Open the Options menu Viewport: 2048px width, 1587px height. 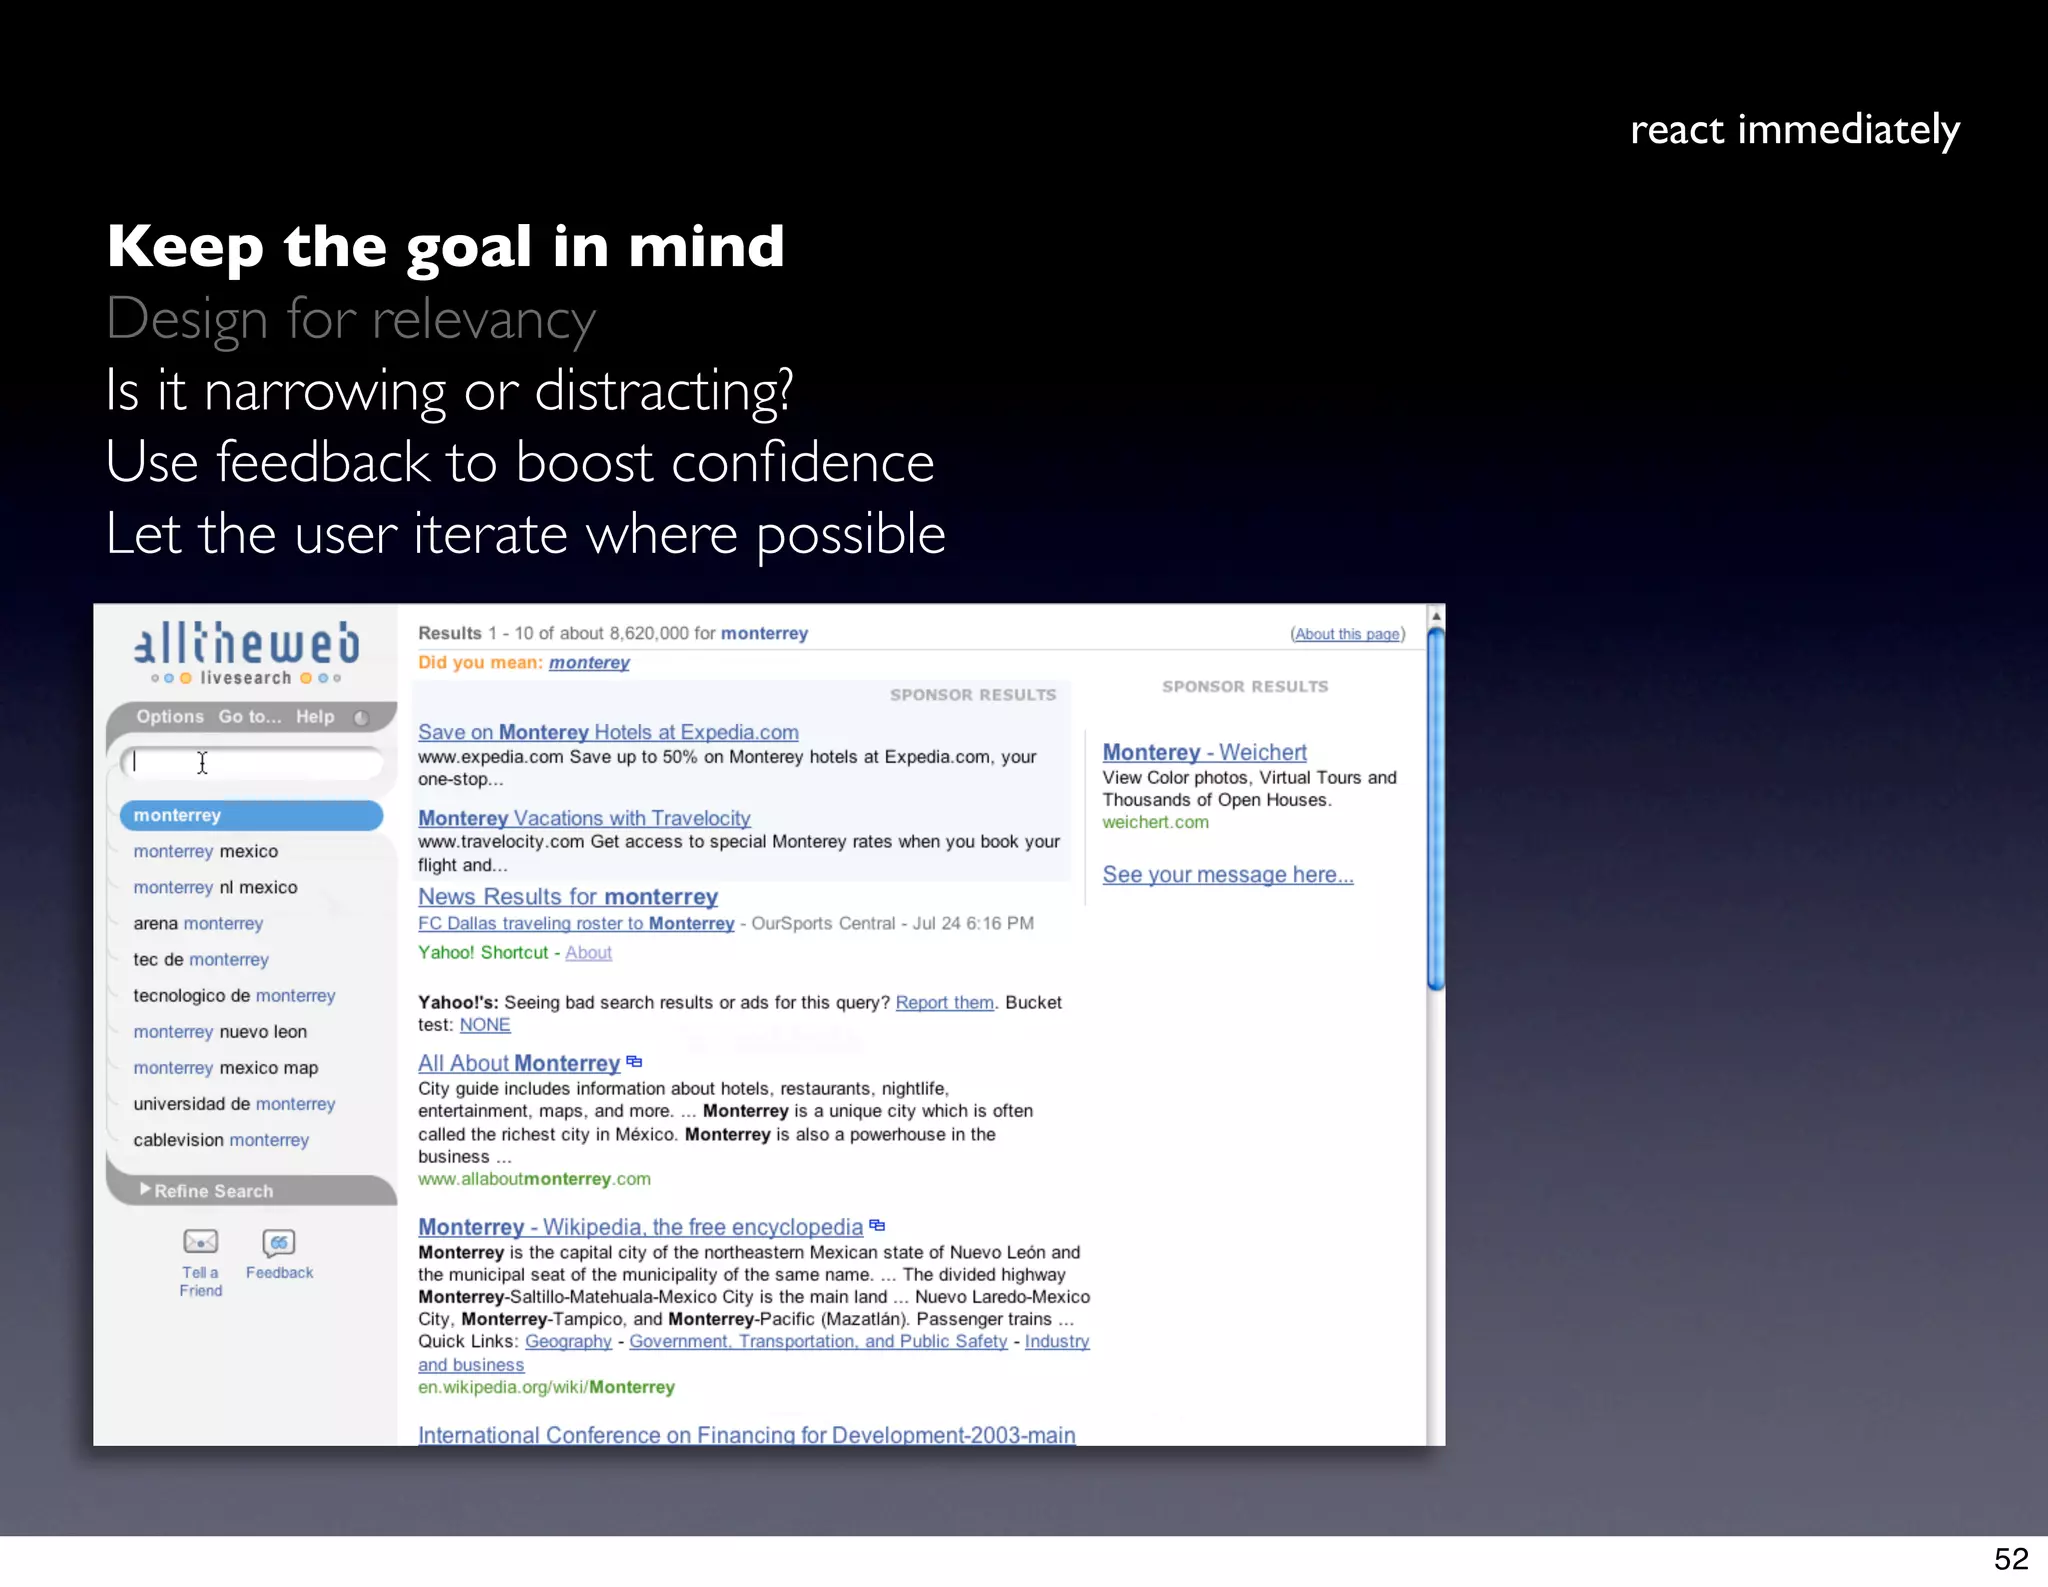pyautogui.click(x=169, y=716)
